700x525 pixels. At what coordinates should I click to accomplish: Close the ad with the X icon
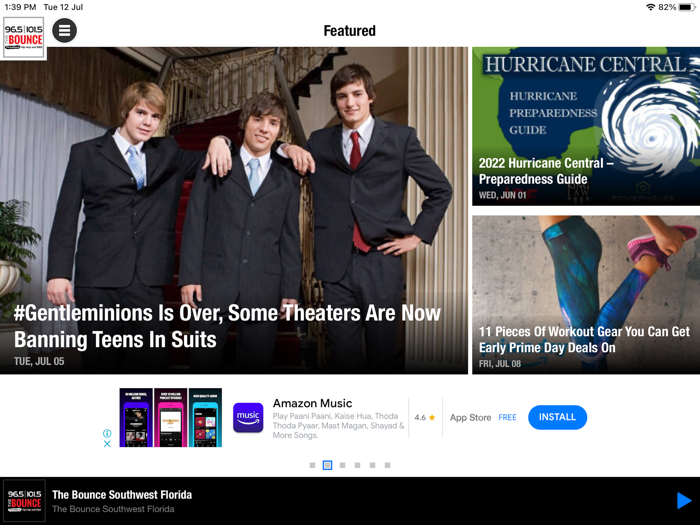point(107,444)
